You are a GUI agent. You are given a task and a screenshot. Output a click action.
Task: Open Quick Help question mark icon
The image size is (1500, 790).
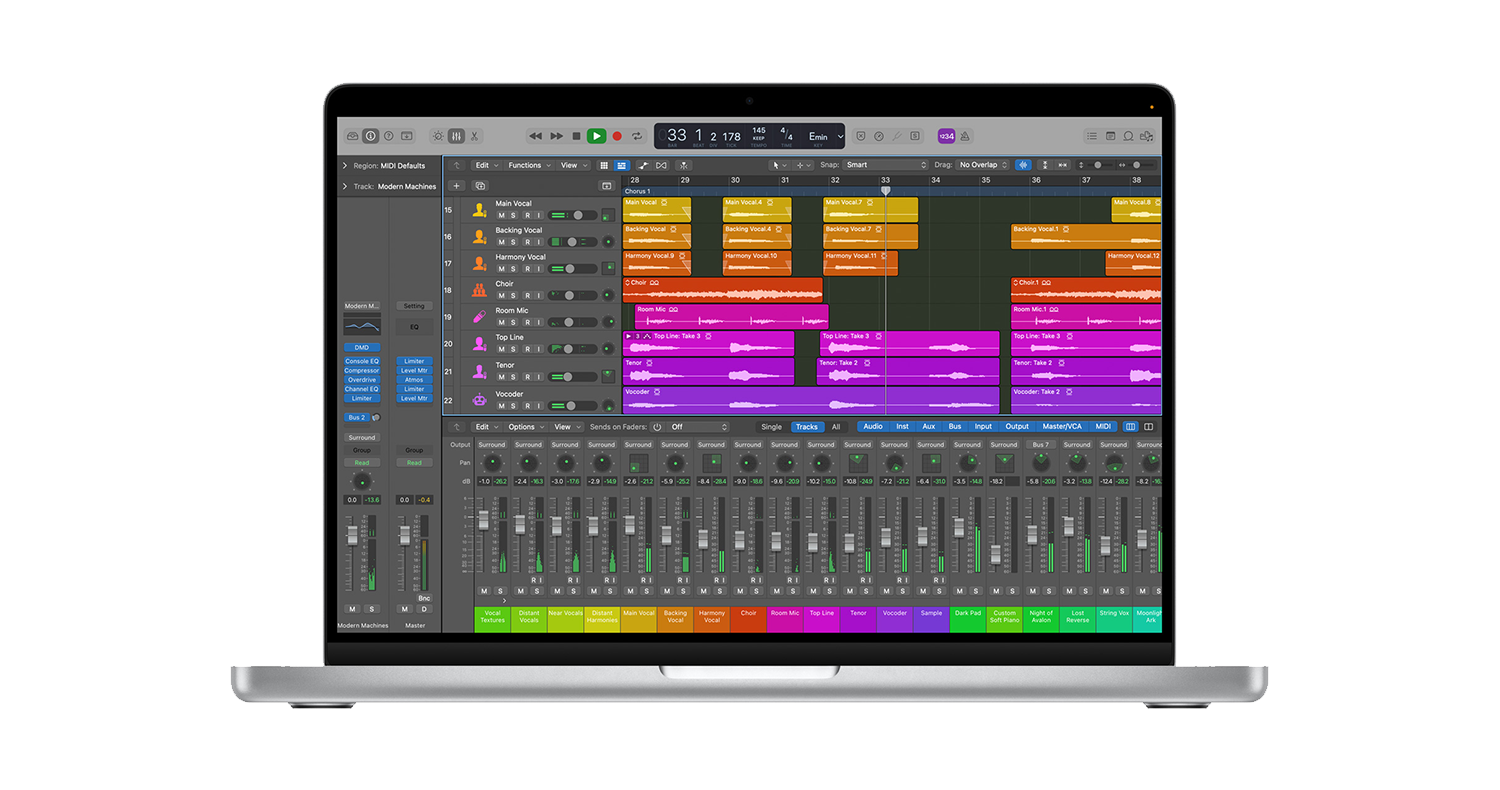tap(389, 135)
